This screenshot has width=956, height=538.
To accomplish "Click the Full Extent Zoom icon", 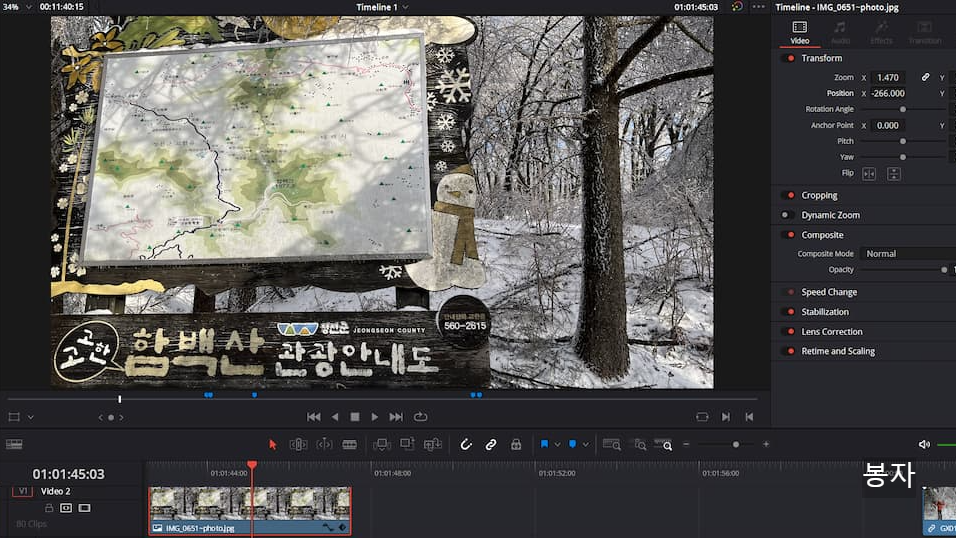I will point(612,445).
